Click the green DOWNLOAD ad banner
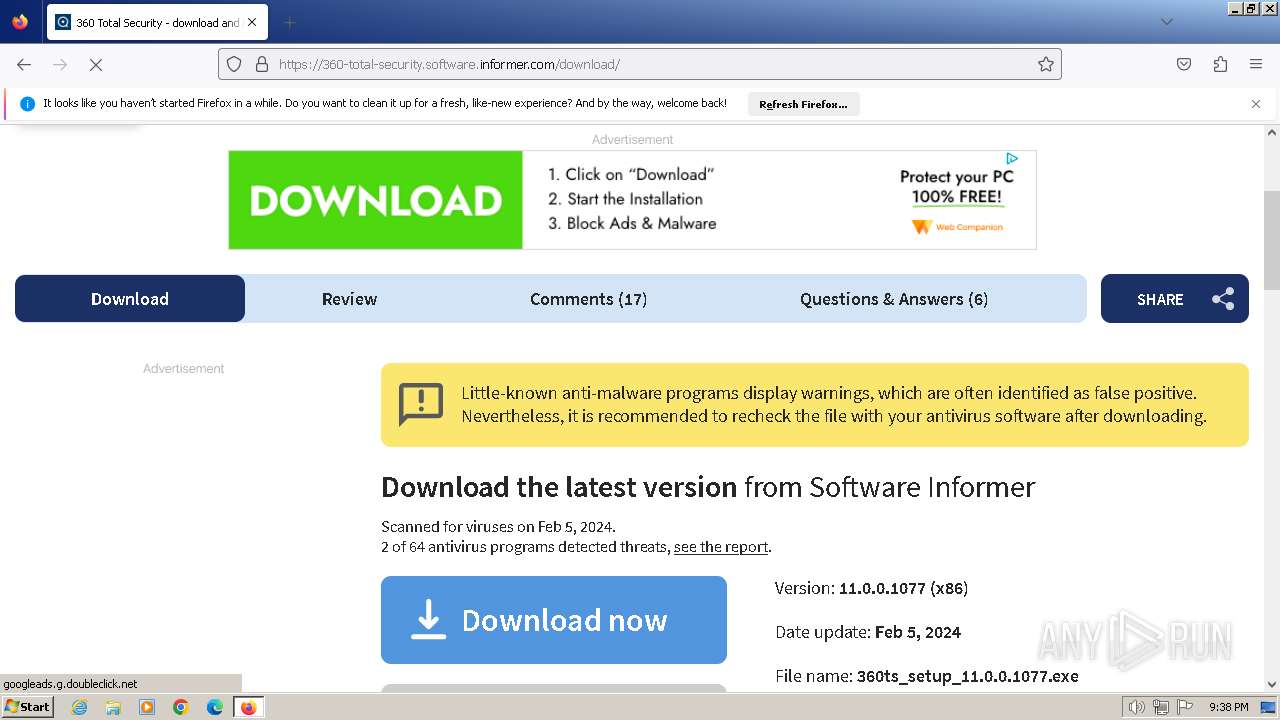The height and width of the screenshot is (720, 1280). (376, 200)
